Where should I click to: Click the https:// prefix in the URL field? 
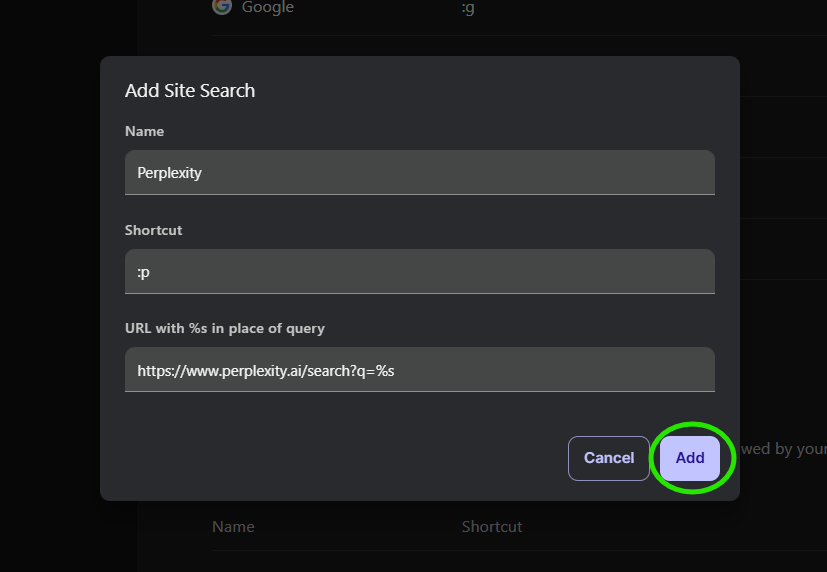point(158,371)
